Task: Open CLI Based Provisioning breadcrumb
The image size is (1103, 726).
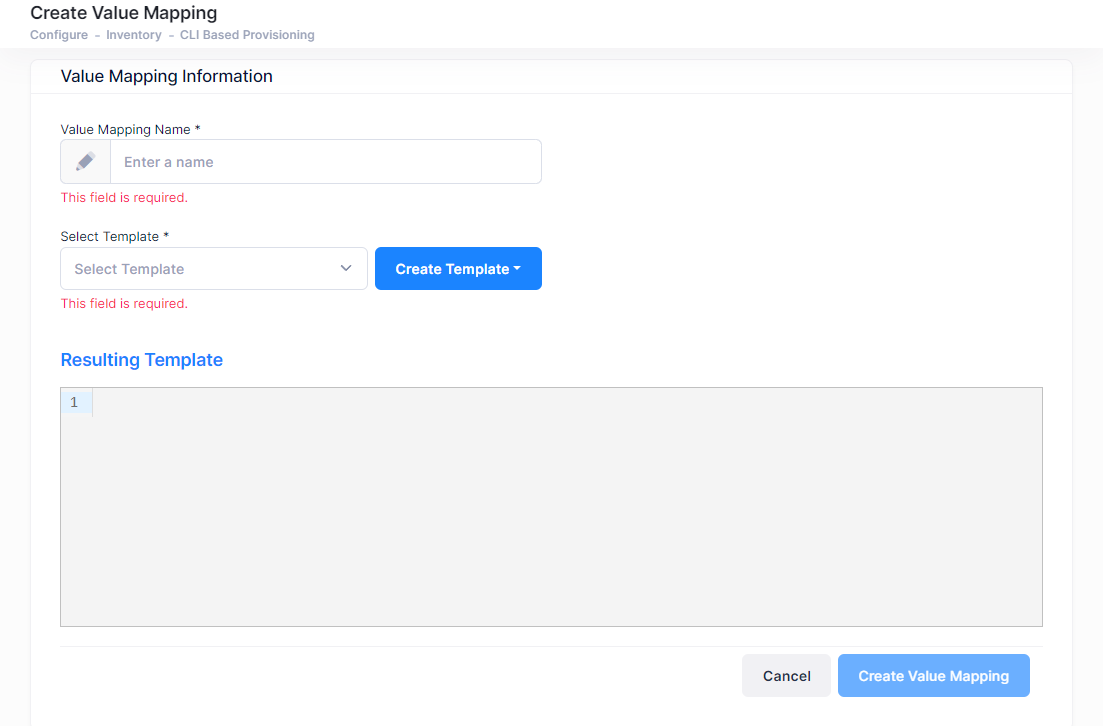Action: pyautogui.click(x=247, y=35)
